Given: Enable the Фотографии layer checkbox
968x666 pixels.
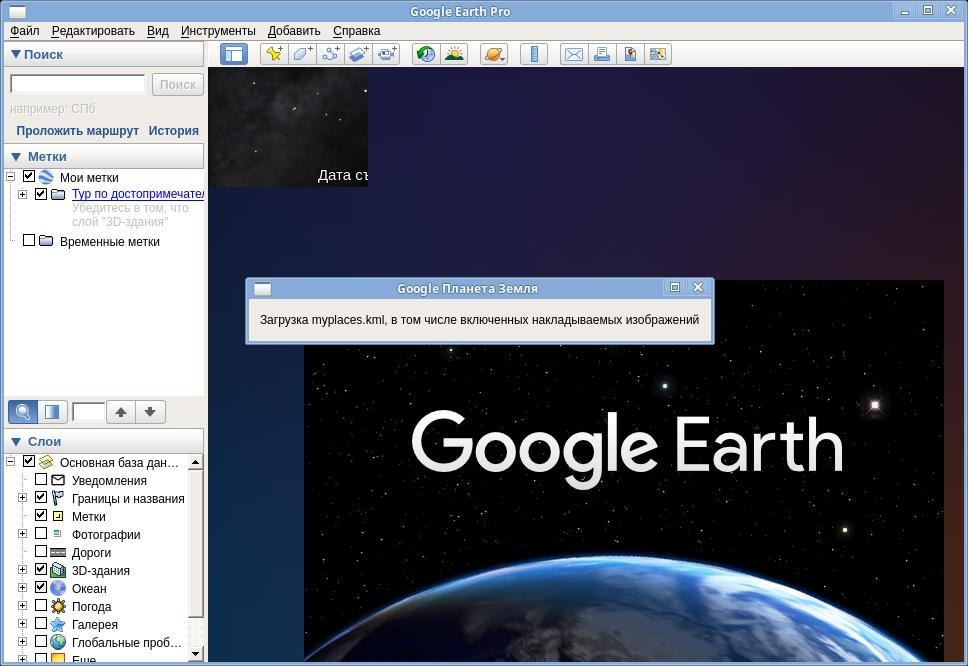Looking at the screenshot, I should [x=41, y=533].
